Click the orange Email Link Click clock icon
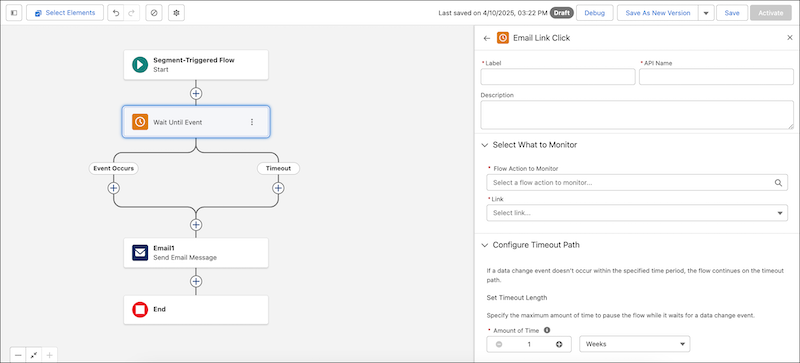This screenshot has height=363, width=800. [x=503, y=38]
